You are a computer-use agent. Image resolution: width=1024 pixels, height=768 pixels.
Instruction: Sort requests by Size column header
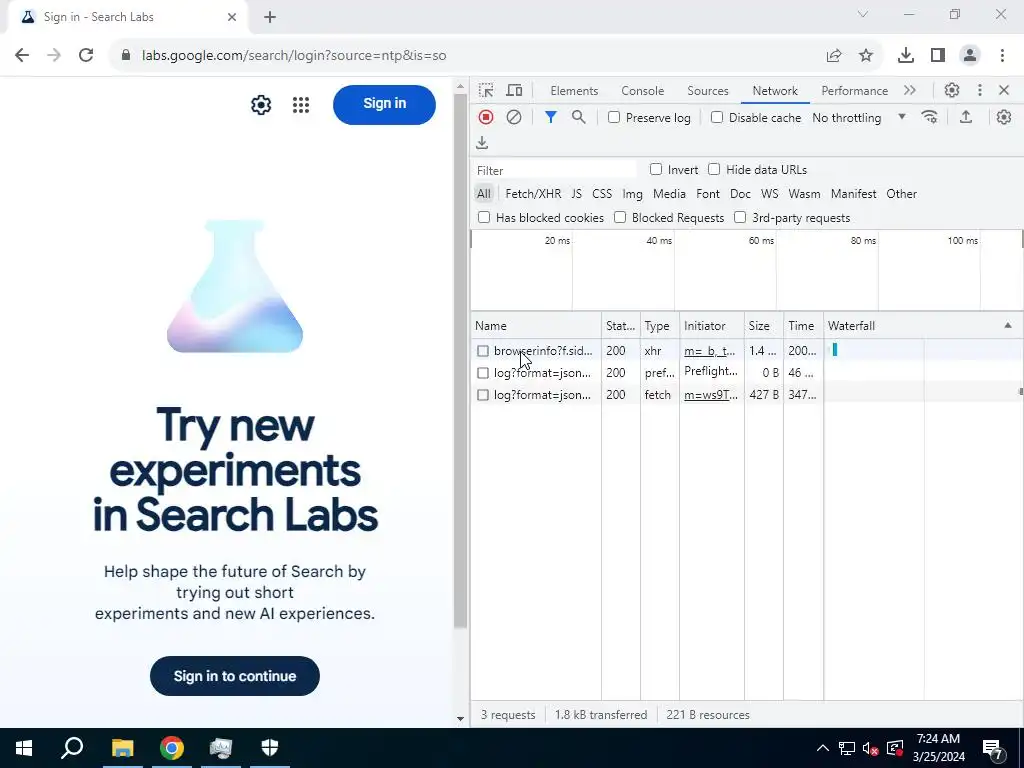[763, 325]
